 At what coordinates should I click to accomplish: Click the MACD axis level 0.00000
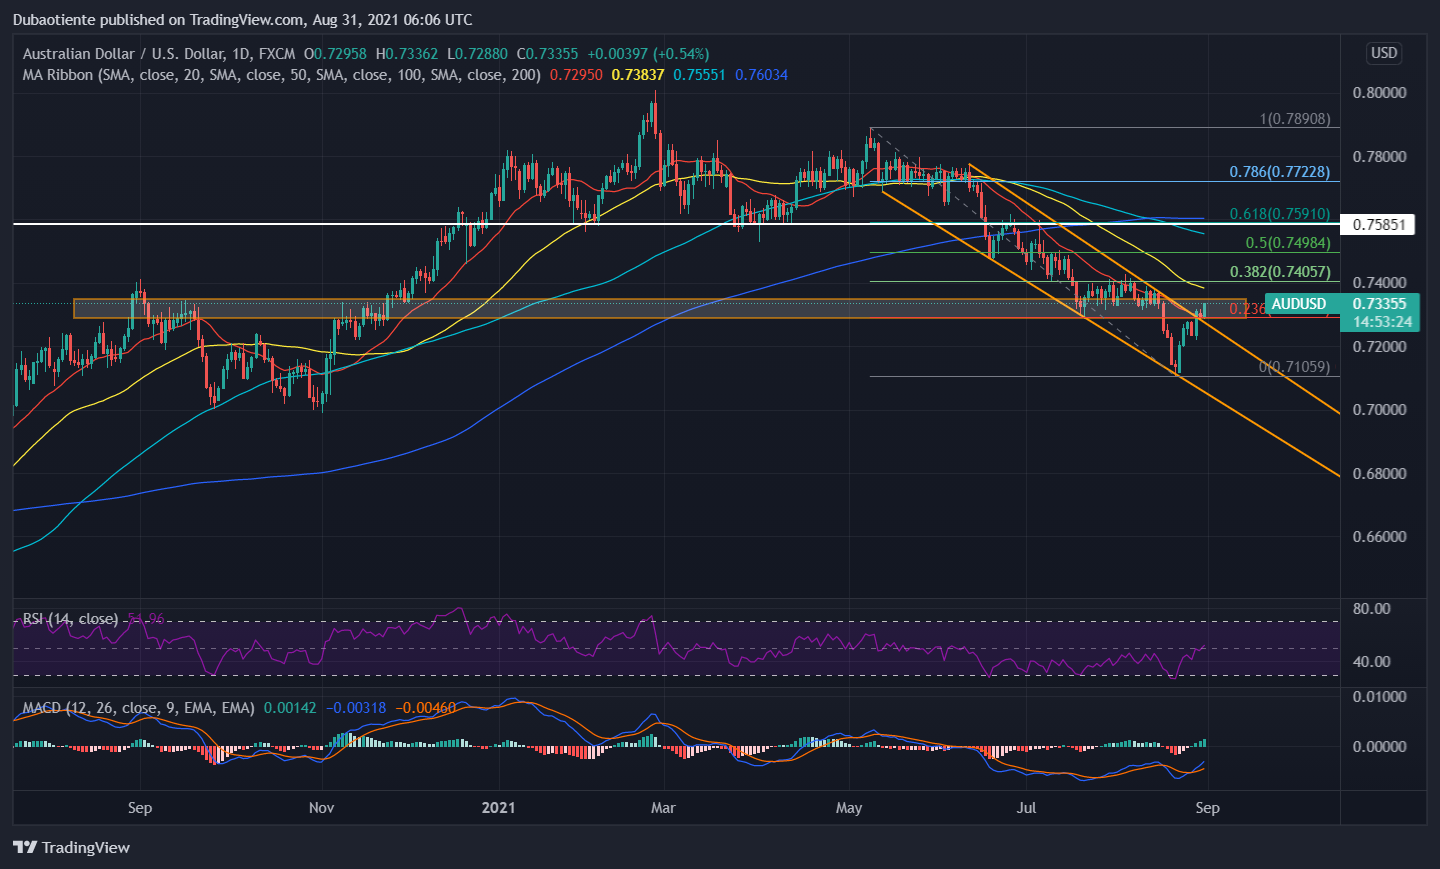point(1379,747)
